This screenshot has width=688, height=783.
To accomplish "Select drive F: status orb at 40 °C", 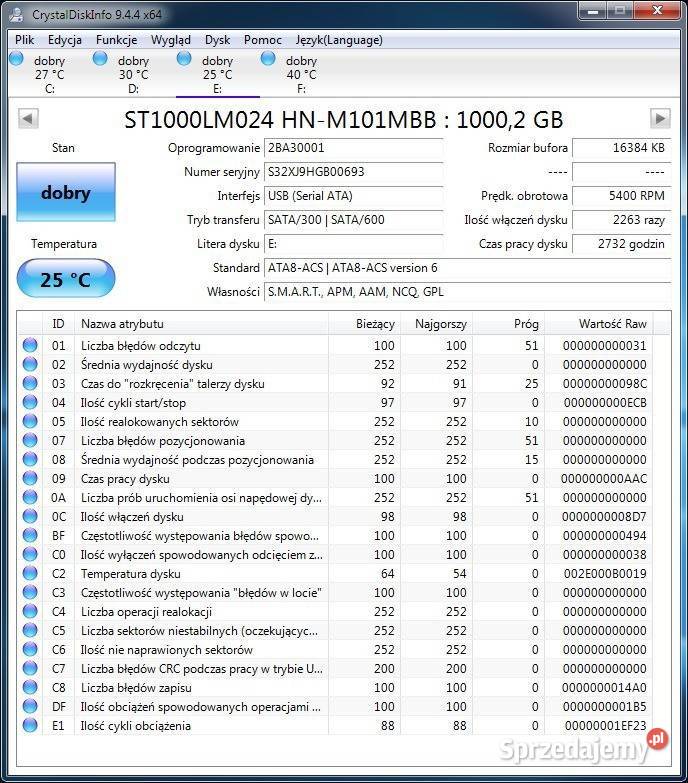I will pyautogui.click(x=268, y=60).
